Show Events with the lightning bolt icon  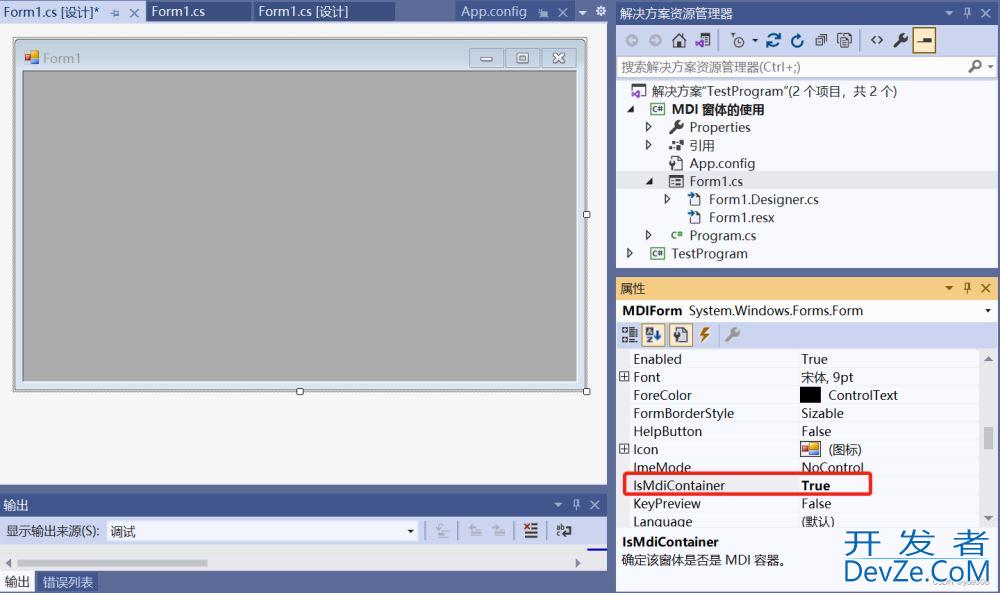tap(705, 335)
